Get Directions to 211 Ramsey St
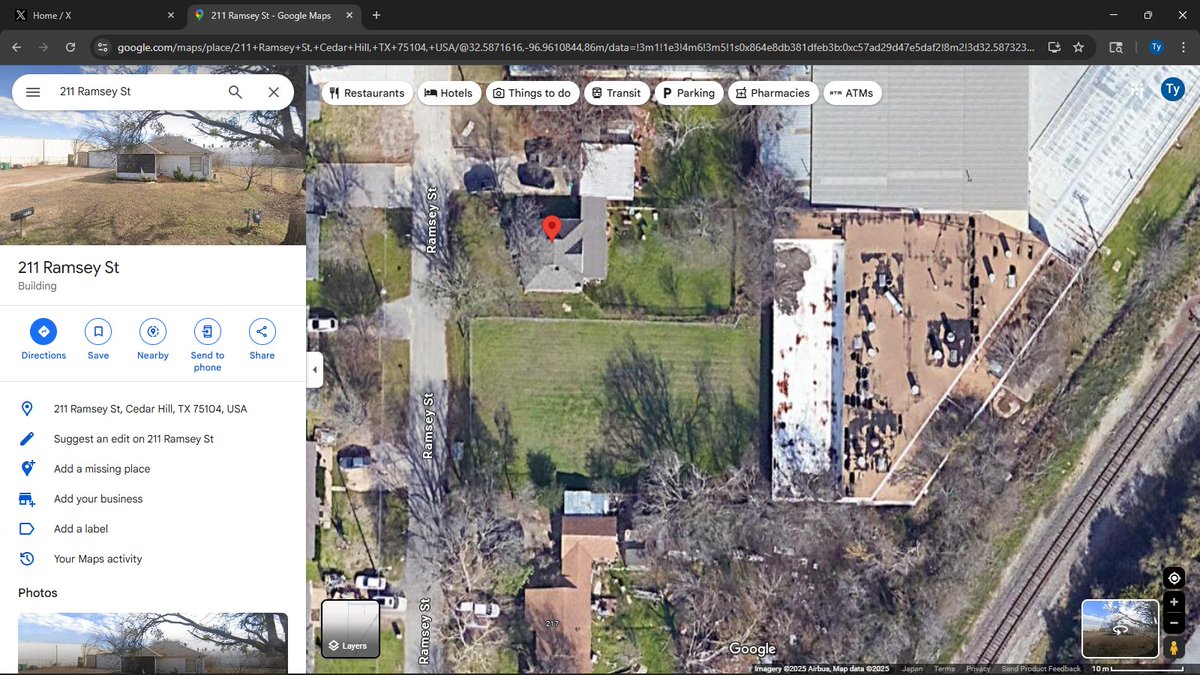The height and width of the screenshot is (675, 1200). pyautogui.click(x=44, y=340)
